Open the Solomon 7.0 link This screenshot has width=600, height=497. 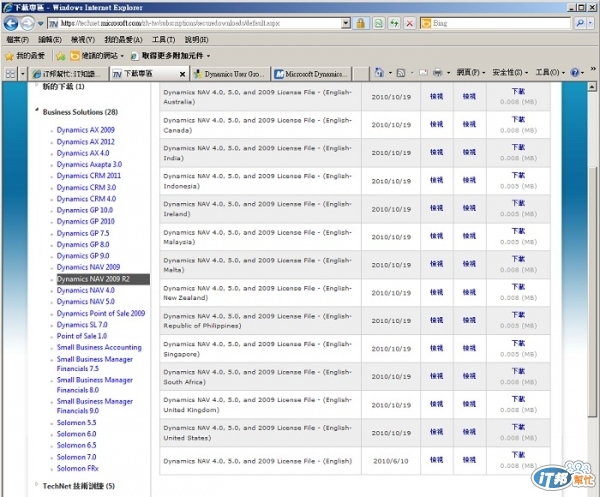point(77,457)
